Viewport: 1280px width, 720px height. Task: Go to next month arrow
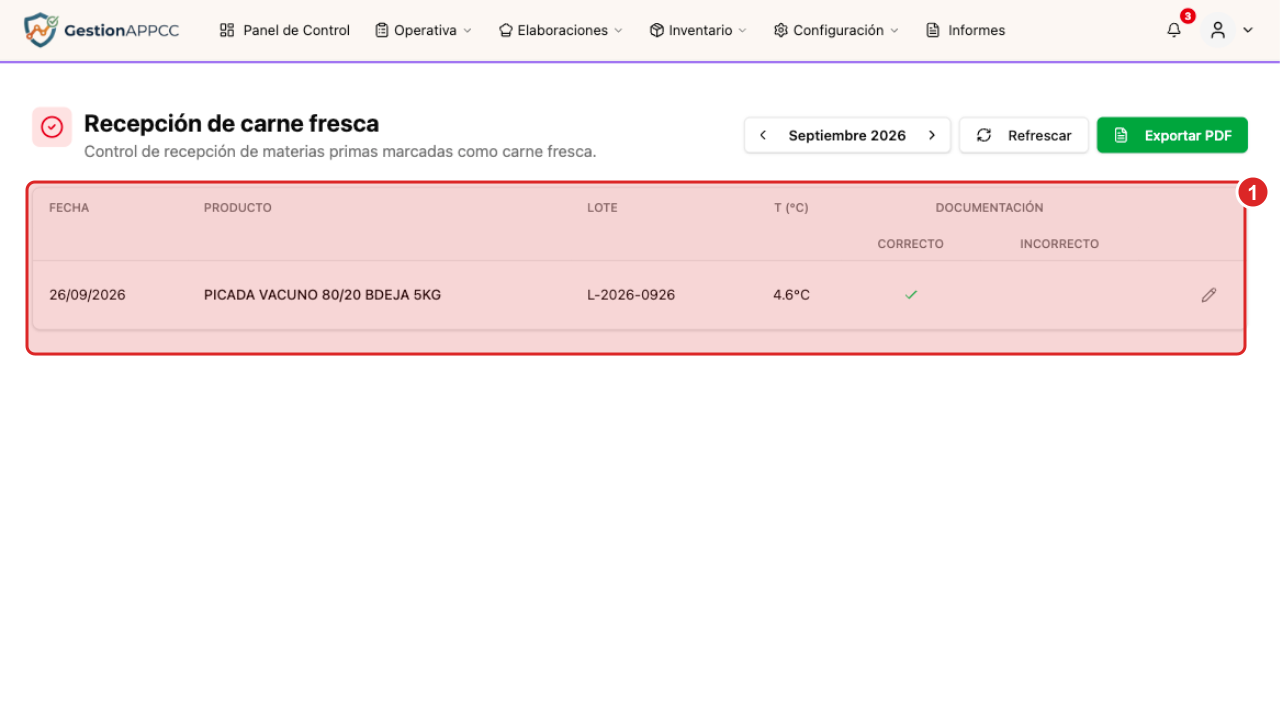tap(932, 135)
